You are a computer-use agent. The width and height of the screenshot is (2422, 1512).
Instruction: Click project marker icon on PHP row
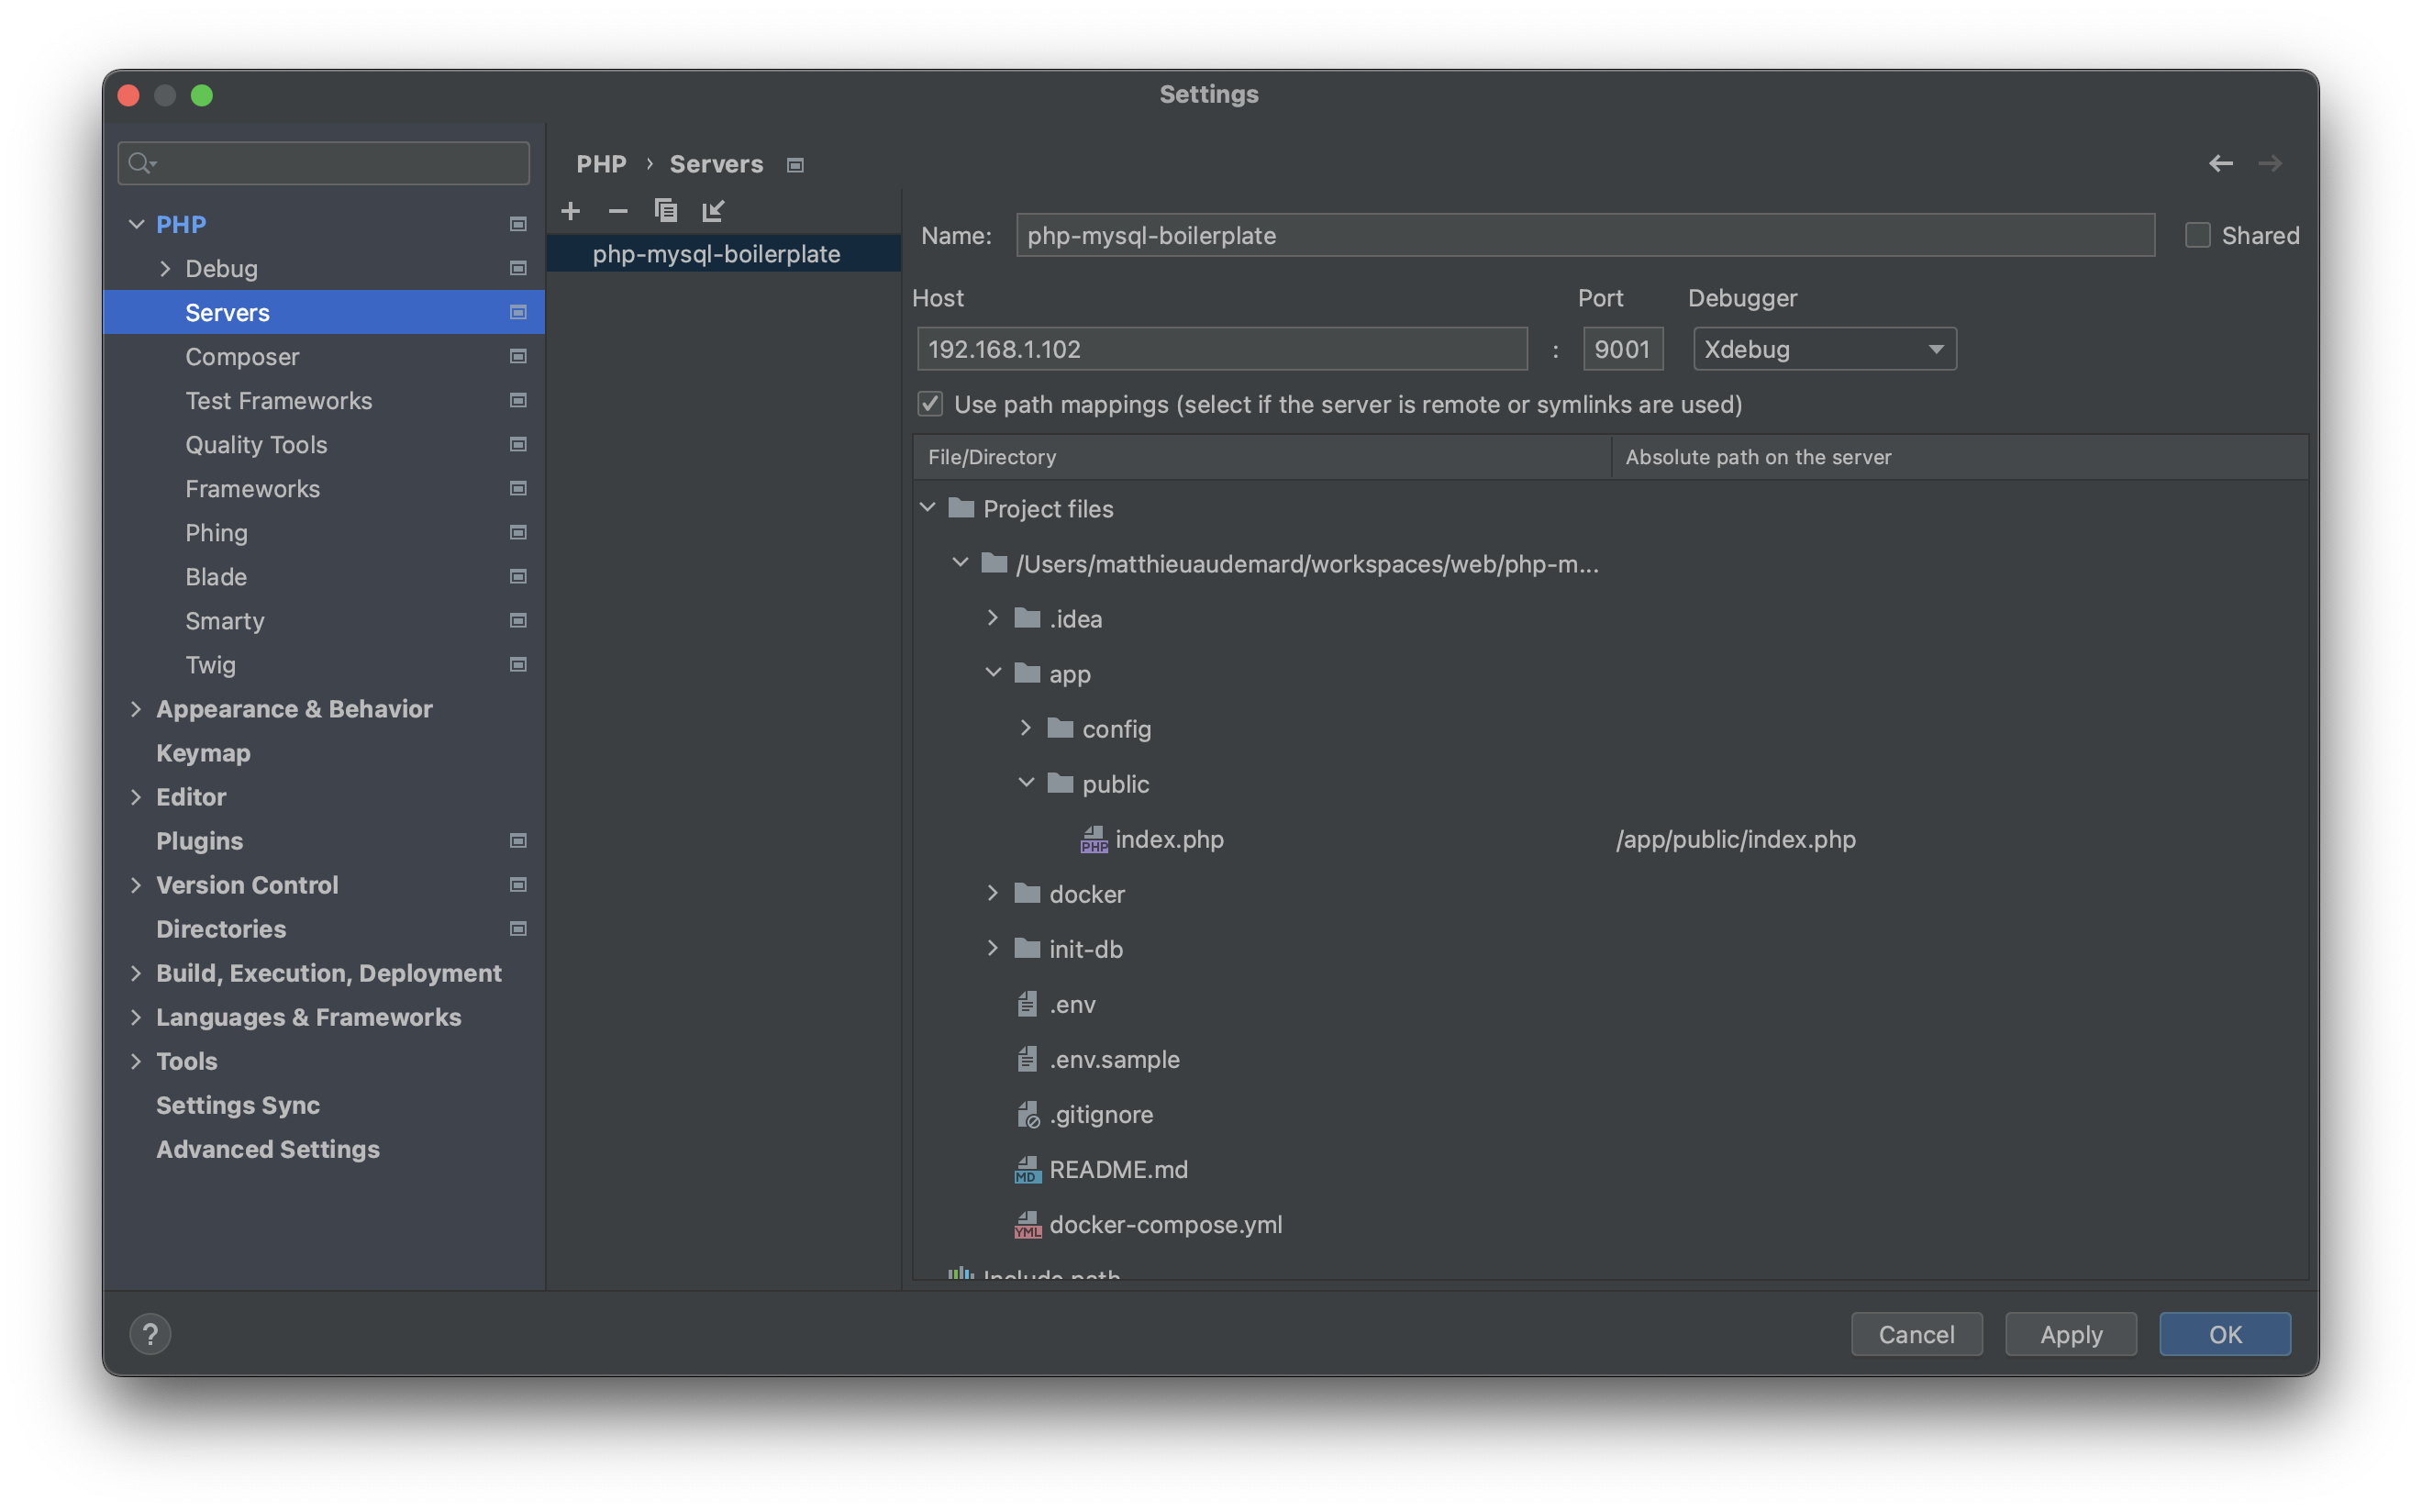[x=518, y=224]
